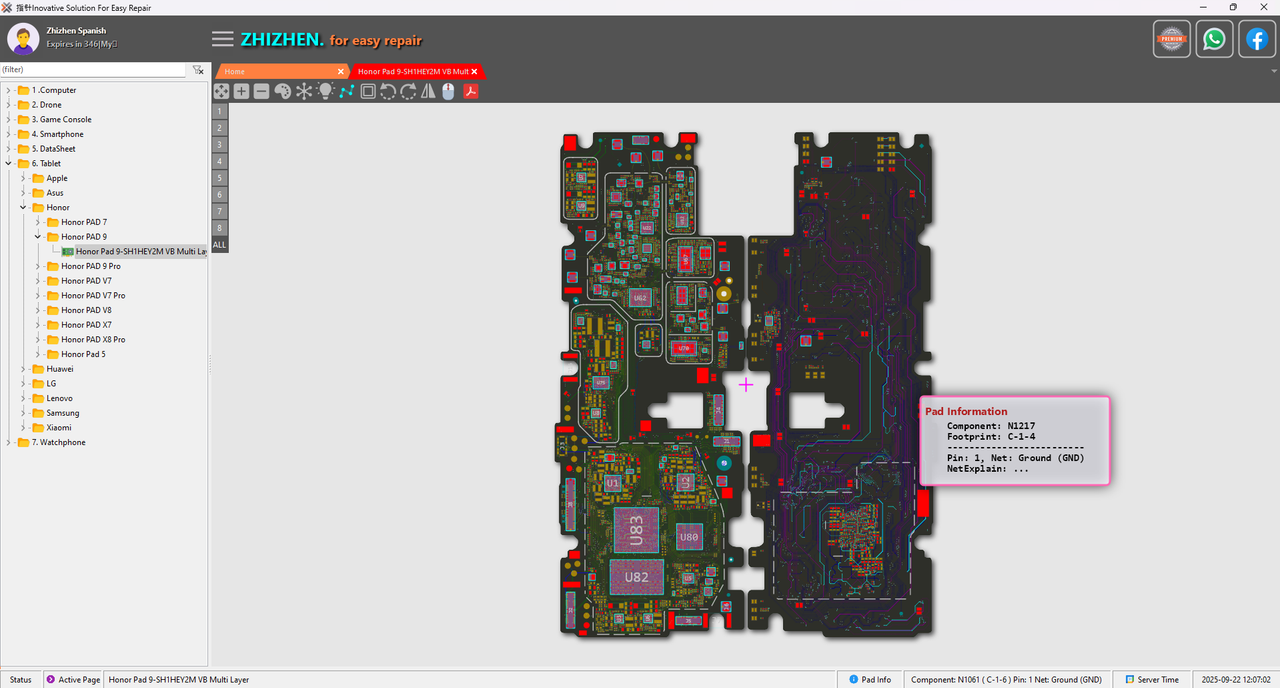
Task: Select the net trace line tool
Action: coord(347,91)
